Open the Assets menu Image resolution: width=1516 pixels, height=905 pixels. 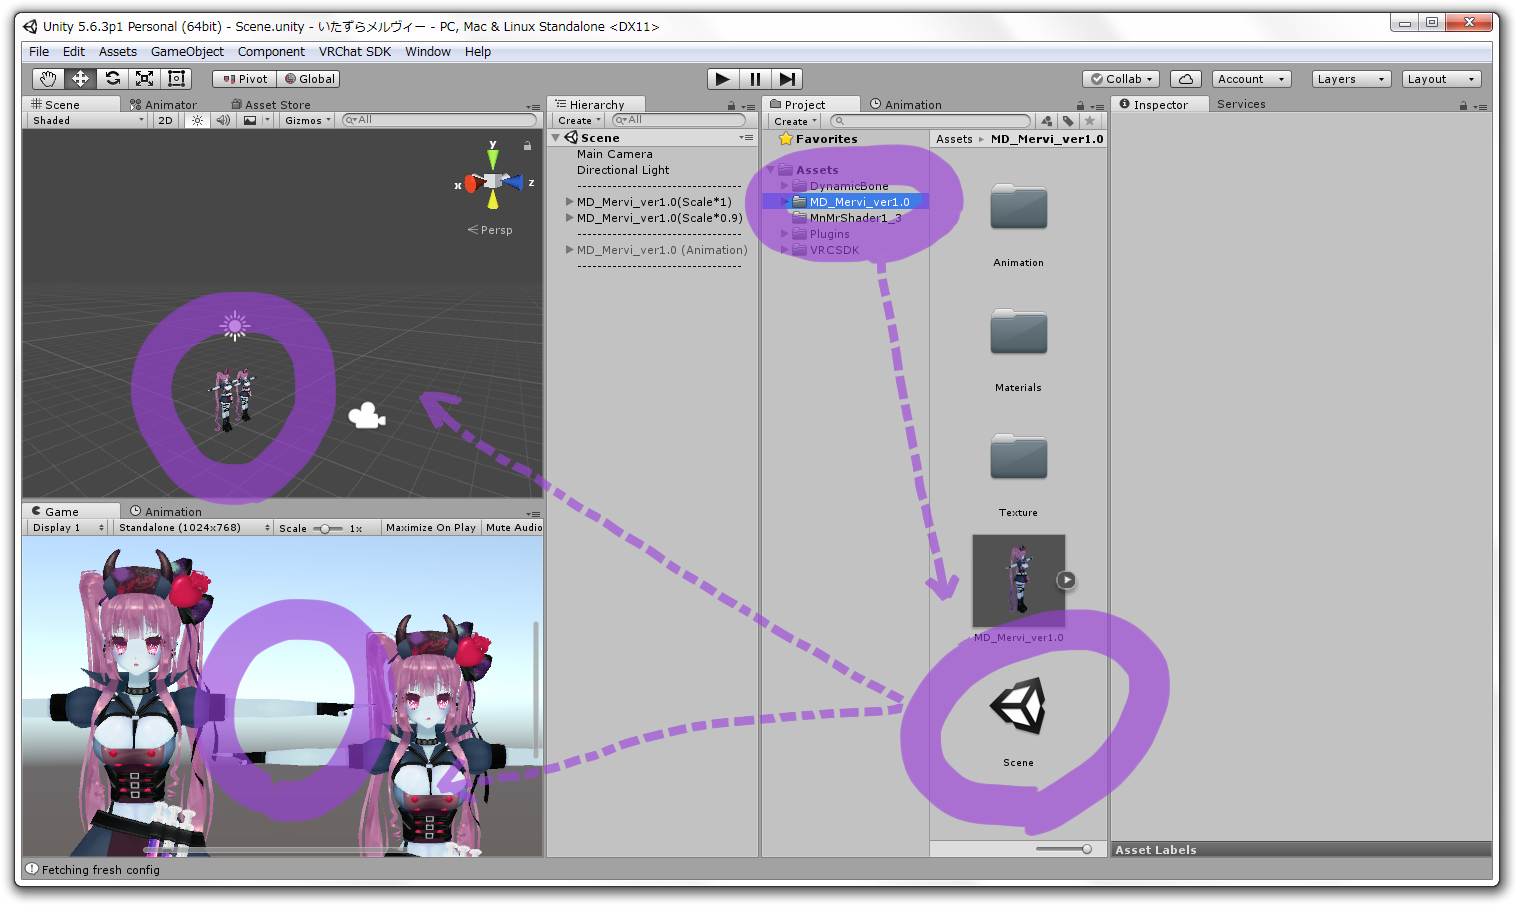pyautogui.click(x=118, y=52)
